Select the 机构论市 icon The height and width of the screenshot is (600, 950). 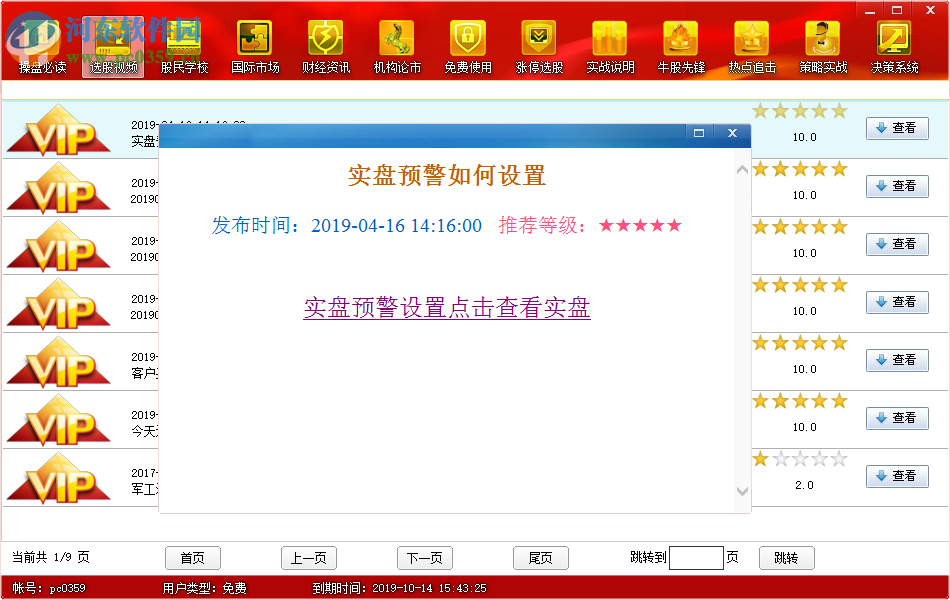396,45
